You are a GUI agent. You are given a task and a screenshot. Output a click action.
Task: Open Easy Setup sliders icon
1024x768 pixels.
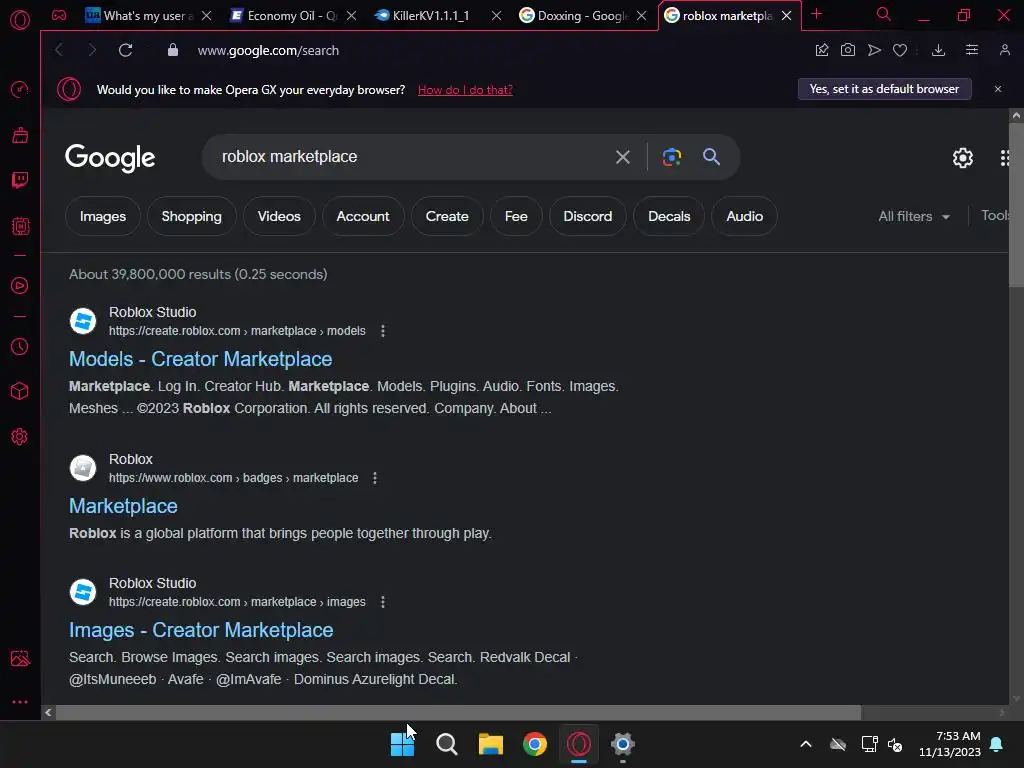(972, 50)
